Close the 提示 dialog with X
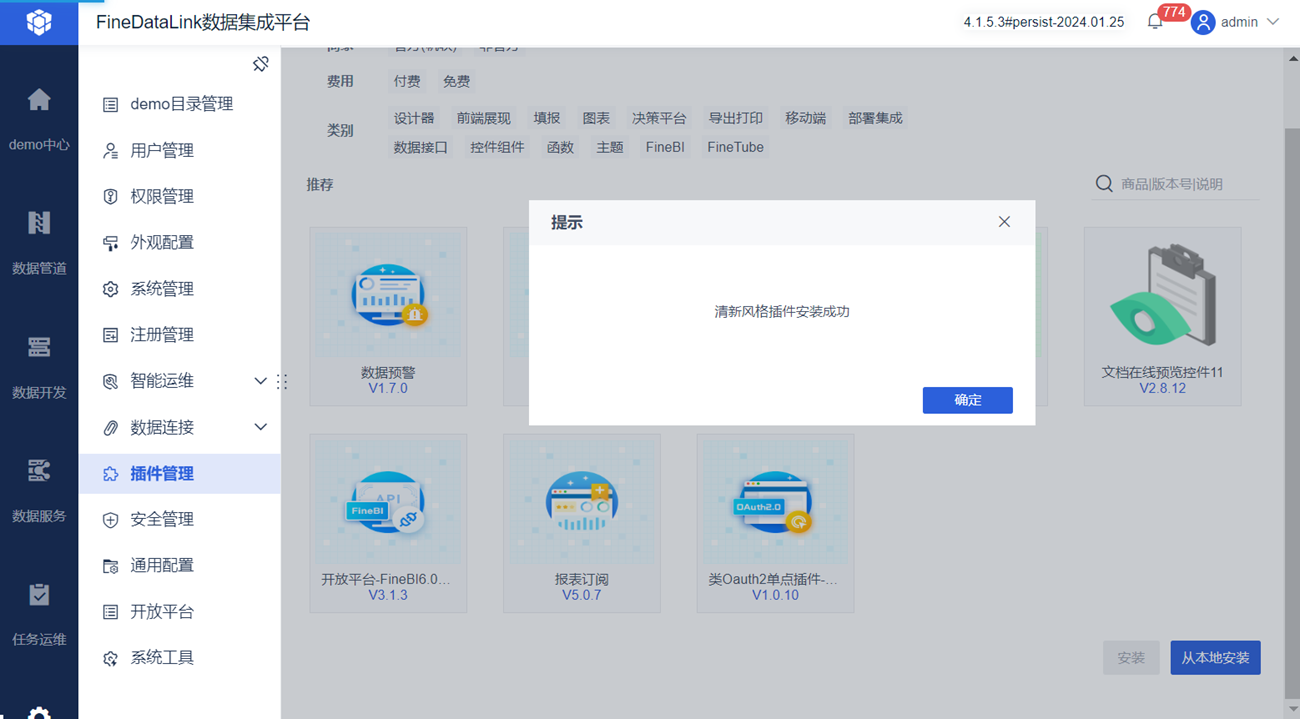 [x=1004, y=222]
